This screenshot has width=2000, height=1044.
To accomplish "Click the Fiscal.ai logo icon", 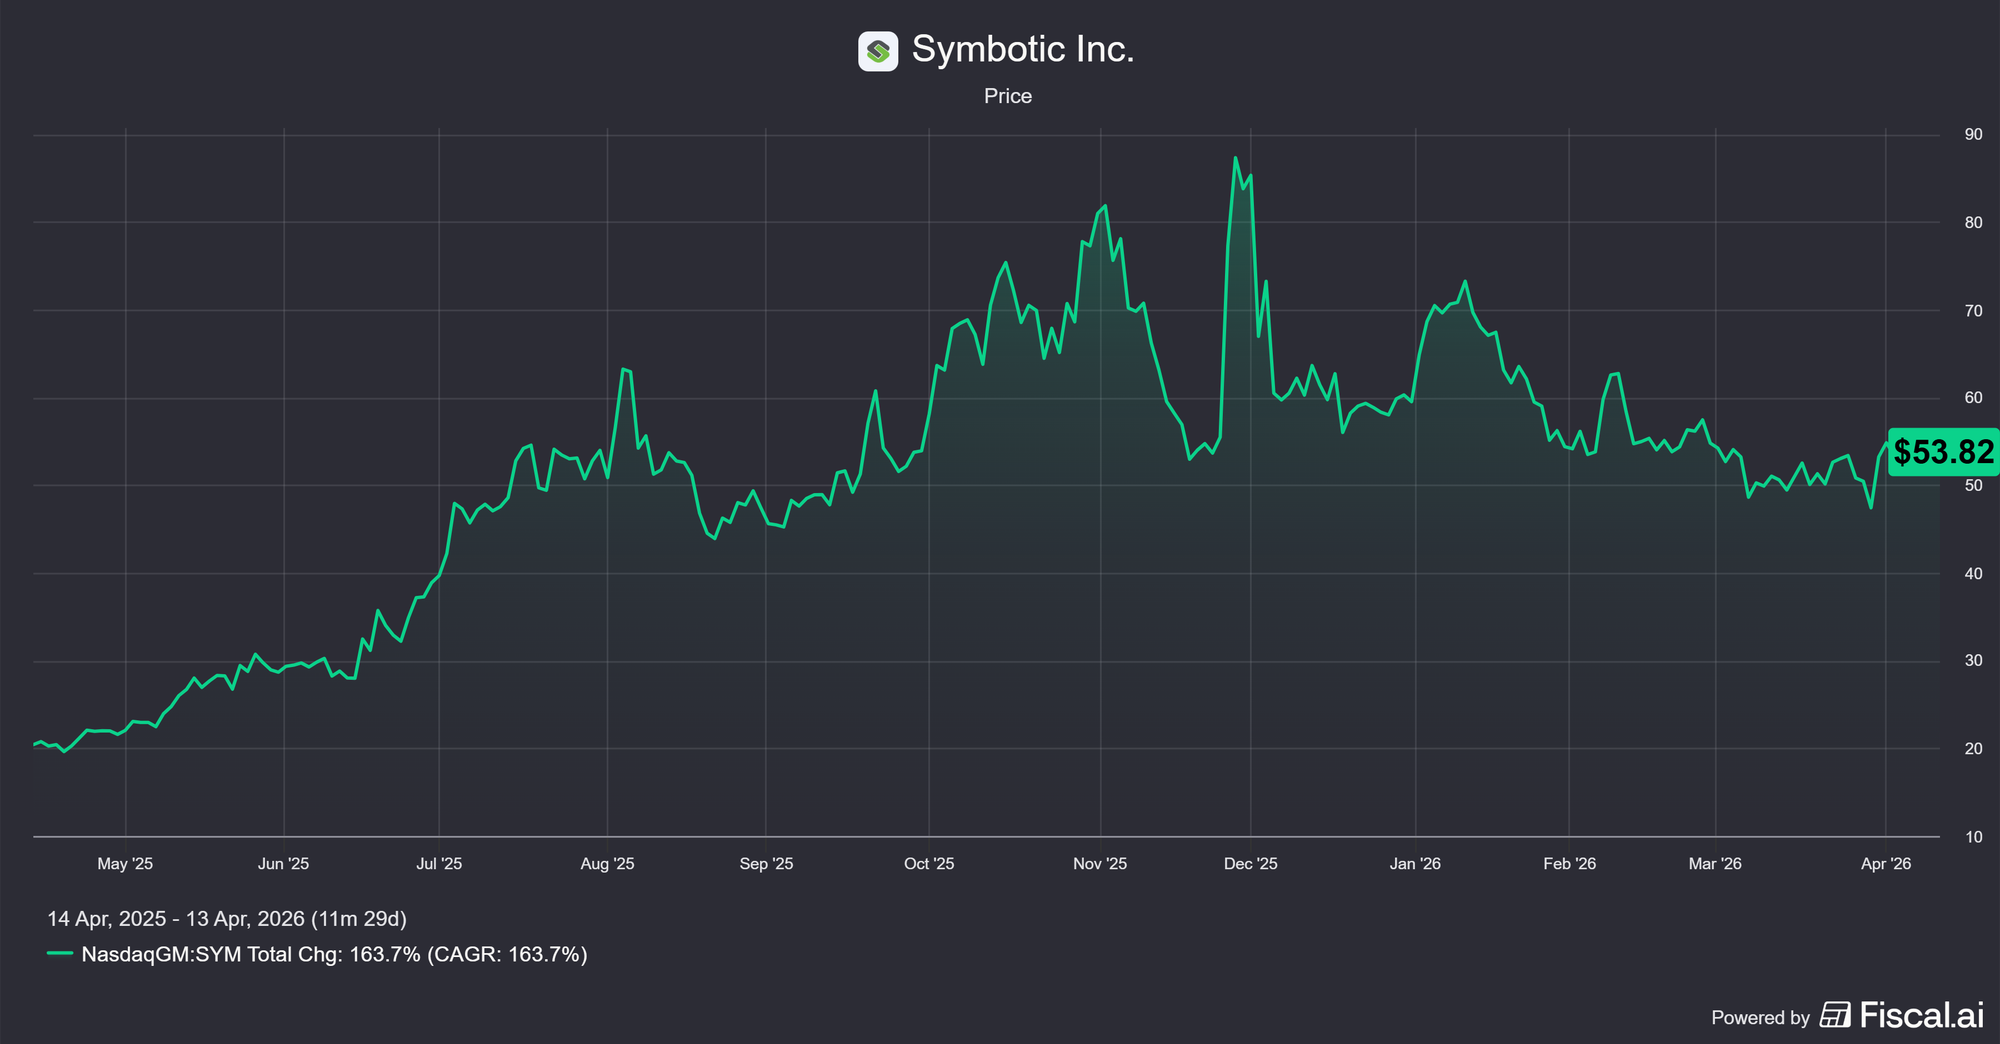I will (1835, 1016).
